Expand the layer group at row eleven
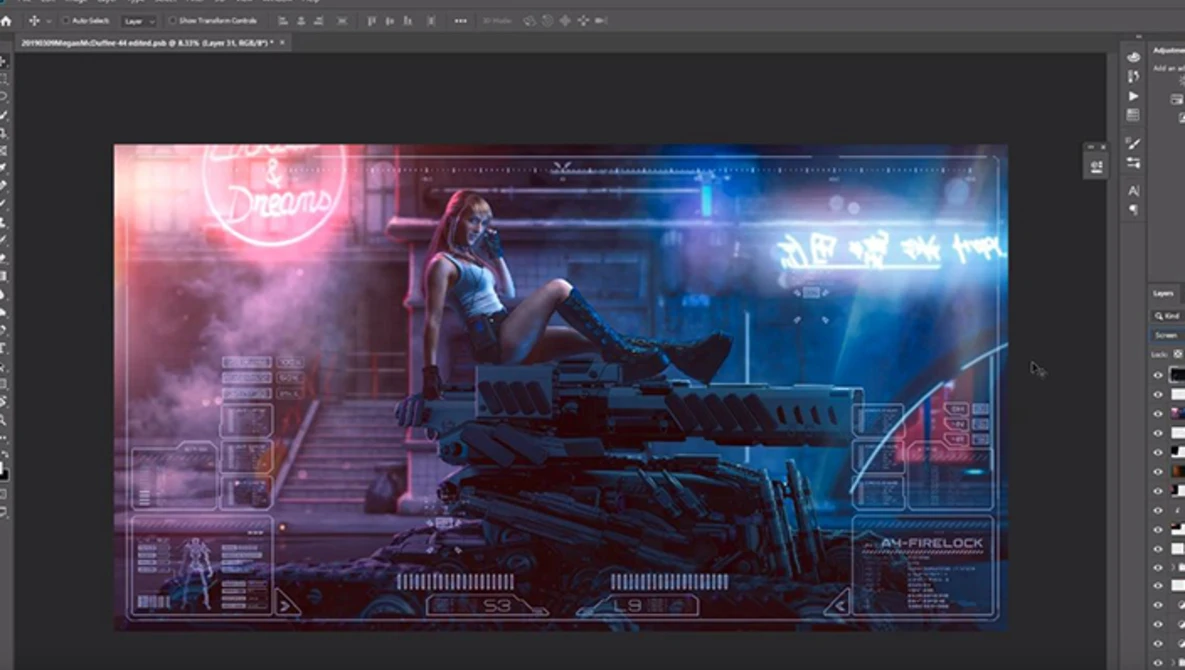Viewport: 1185px width, 670px height. pos(1174,567)
